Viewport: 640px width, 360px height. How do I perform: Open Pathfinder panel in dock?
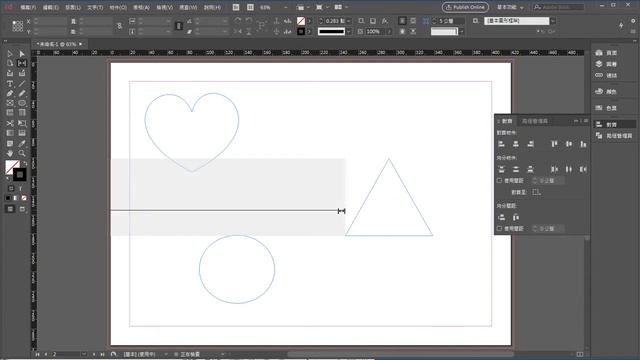pos(614,136)
